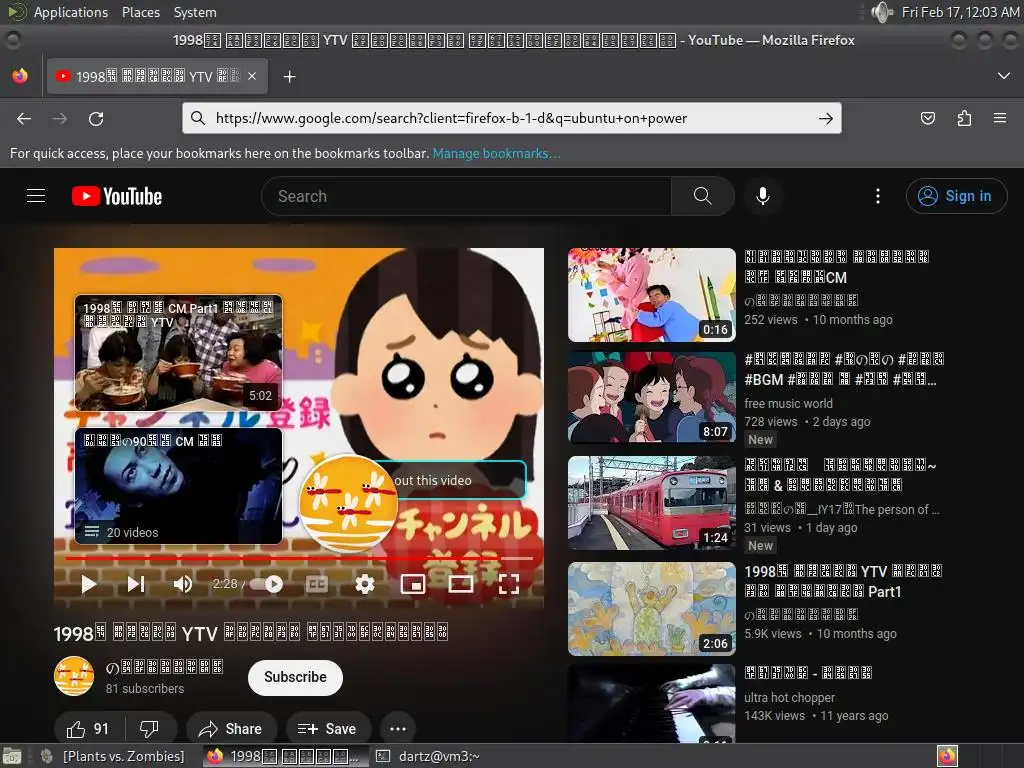Subscribe to the channel

click(295, 677)
